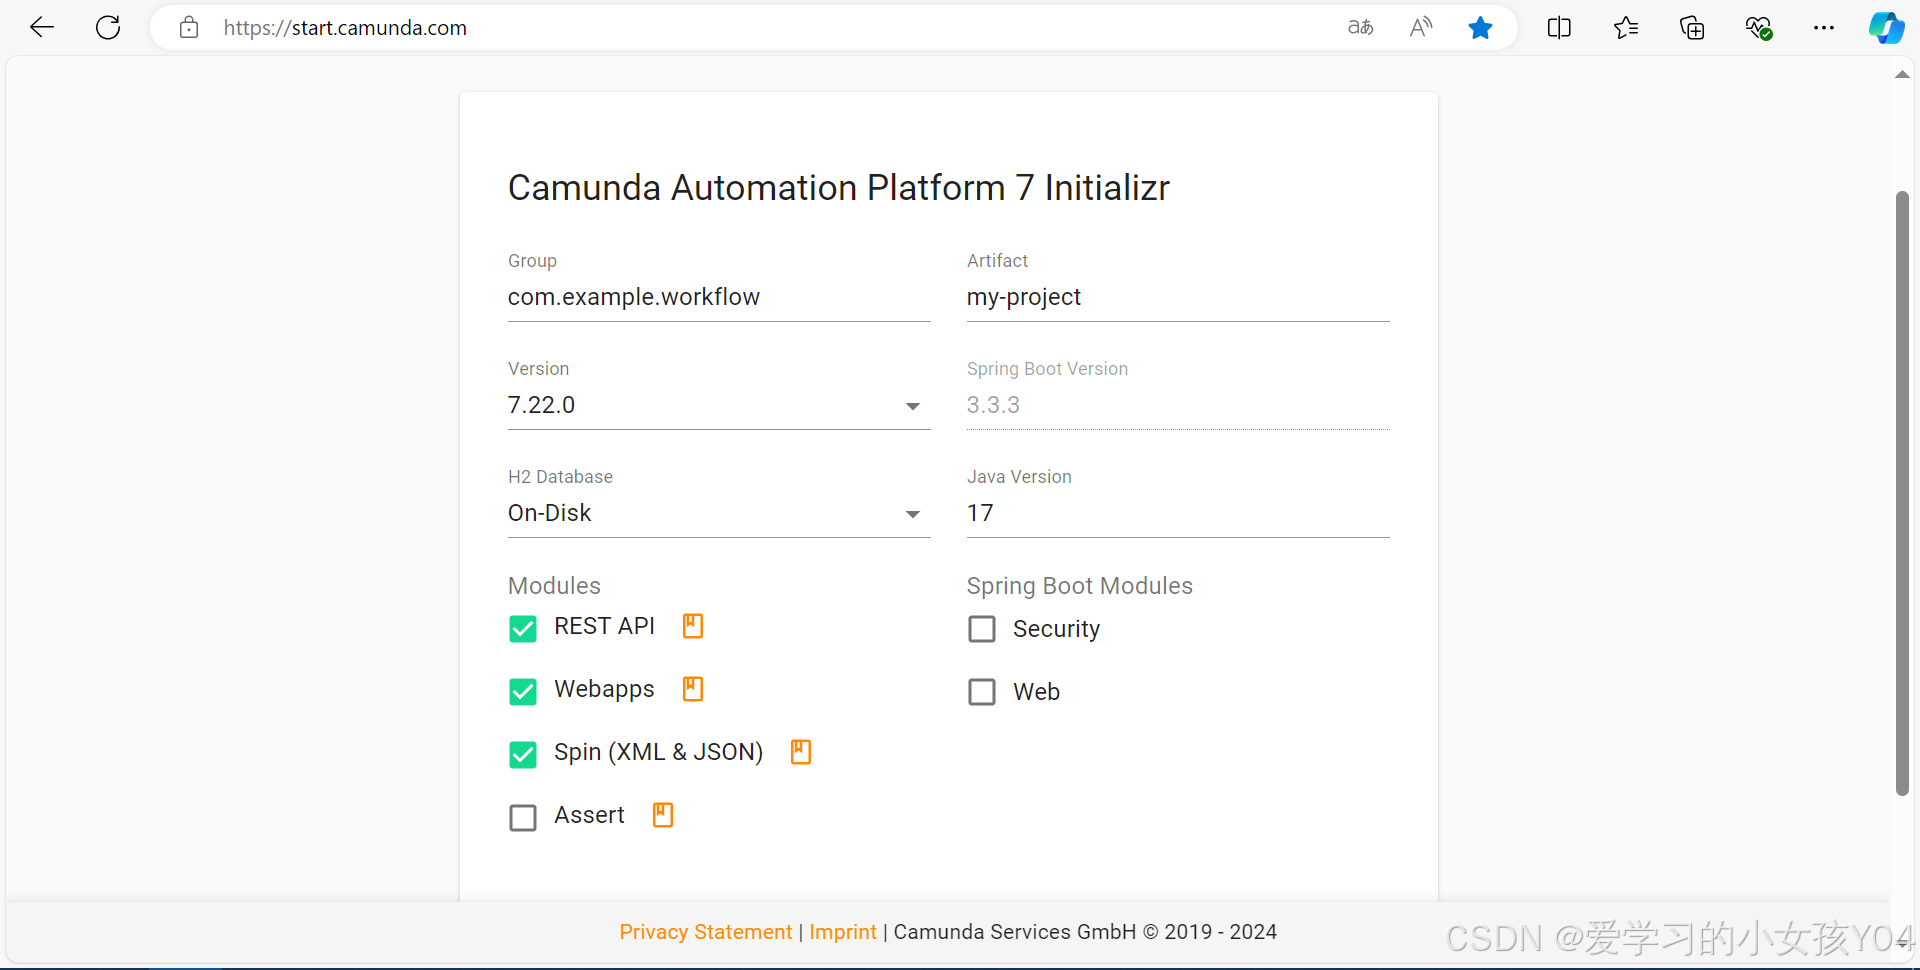This screenshot has height=970, width=1920.
Task: Open the browser Settings and more menu
Action: [x=1824, y=27]
